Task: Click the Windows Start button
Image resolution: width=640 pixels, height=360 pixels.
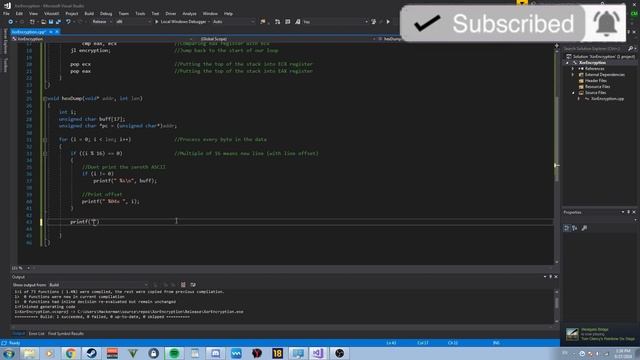Action: click(x=9, y=353)
